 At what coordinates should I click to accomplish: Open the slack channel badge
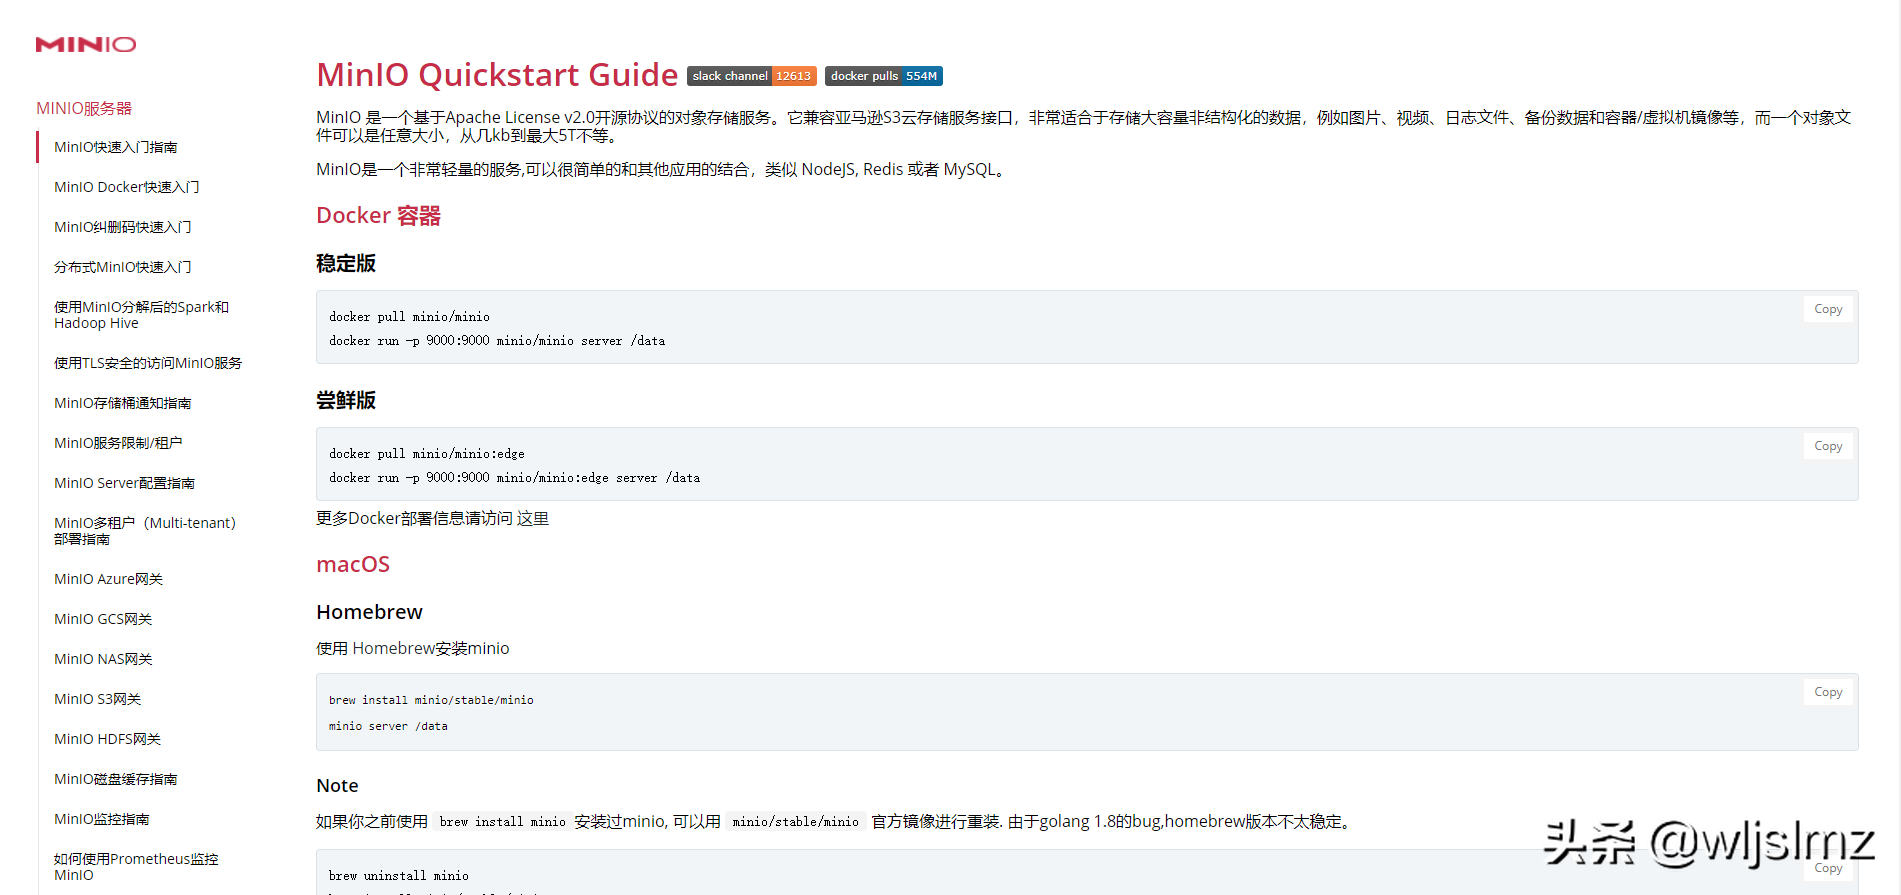click(752, 76)
